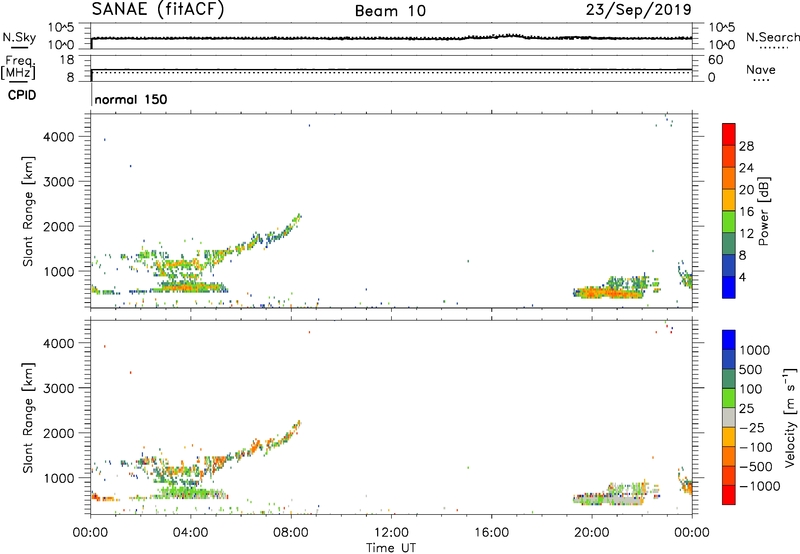
Task: Click the 'Slant Range [km]' label of the power panel
Action: [28, 211]
